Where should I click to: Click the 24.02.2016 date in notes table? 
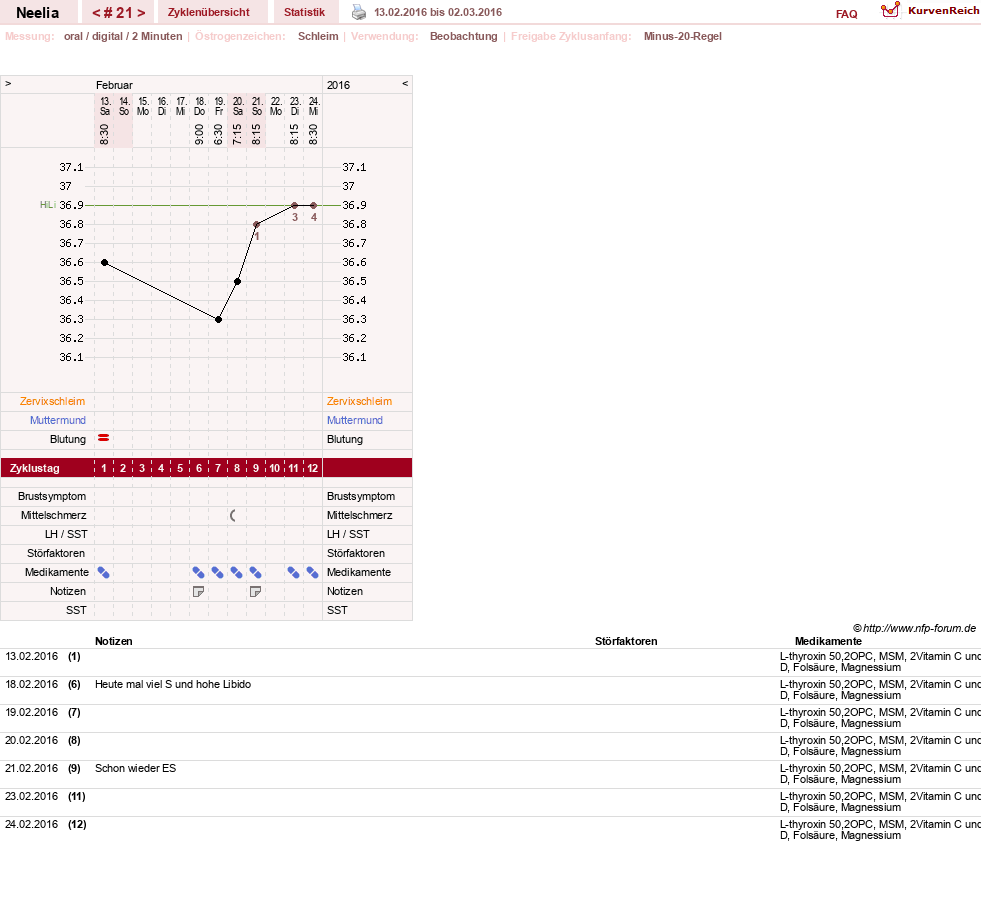pyautogui.click(x=31, y=825)
